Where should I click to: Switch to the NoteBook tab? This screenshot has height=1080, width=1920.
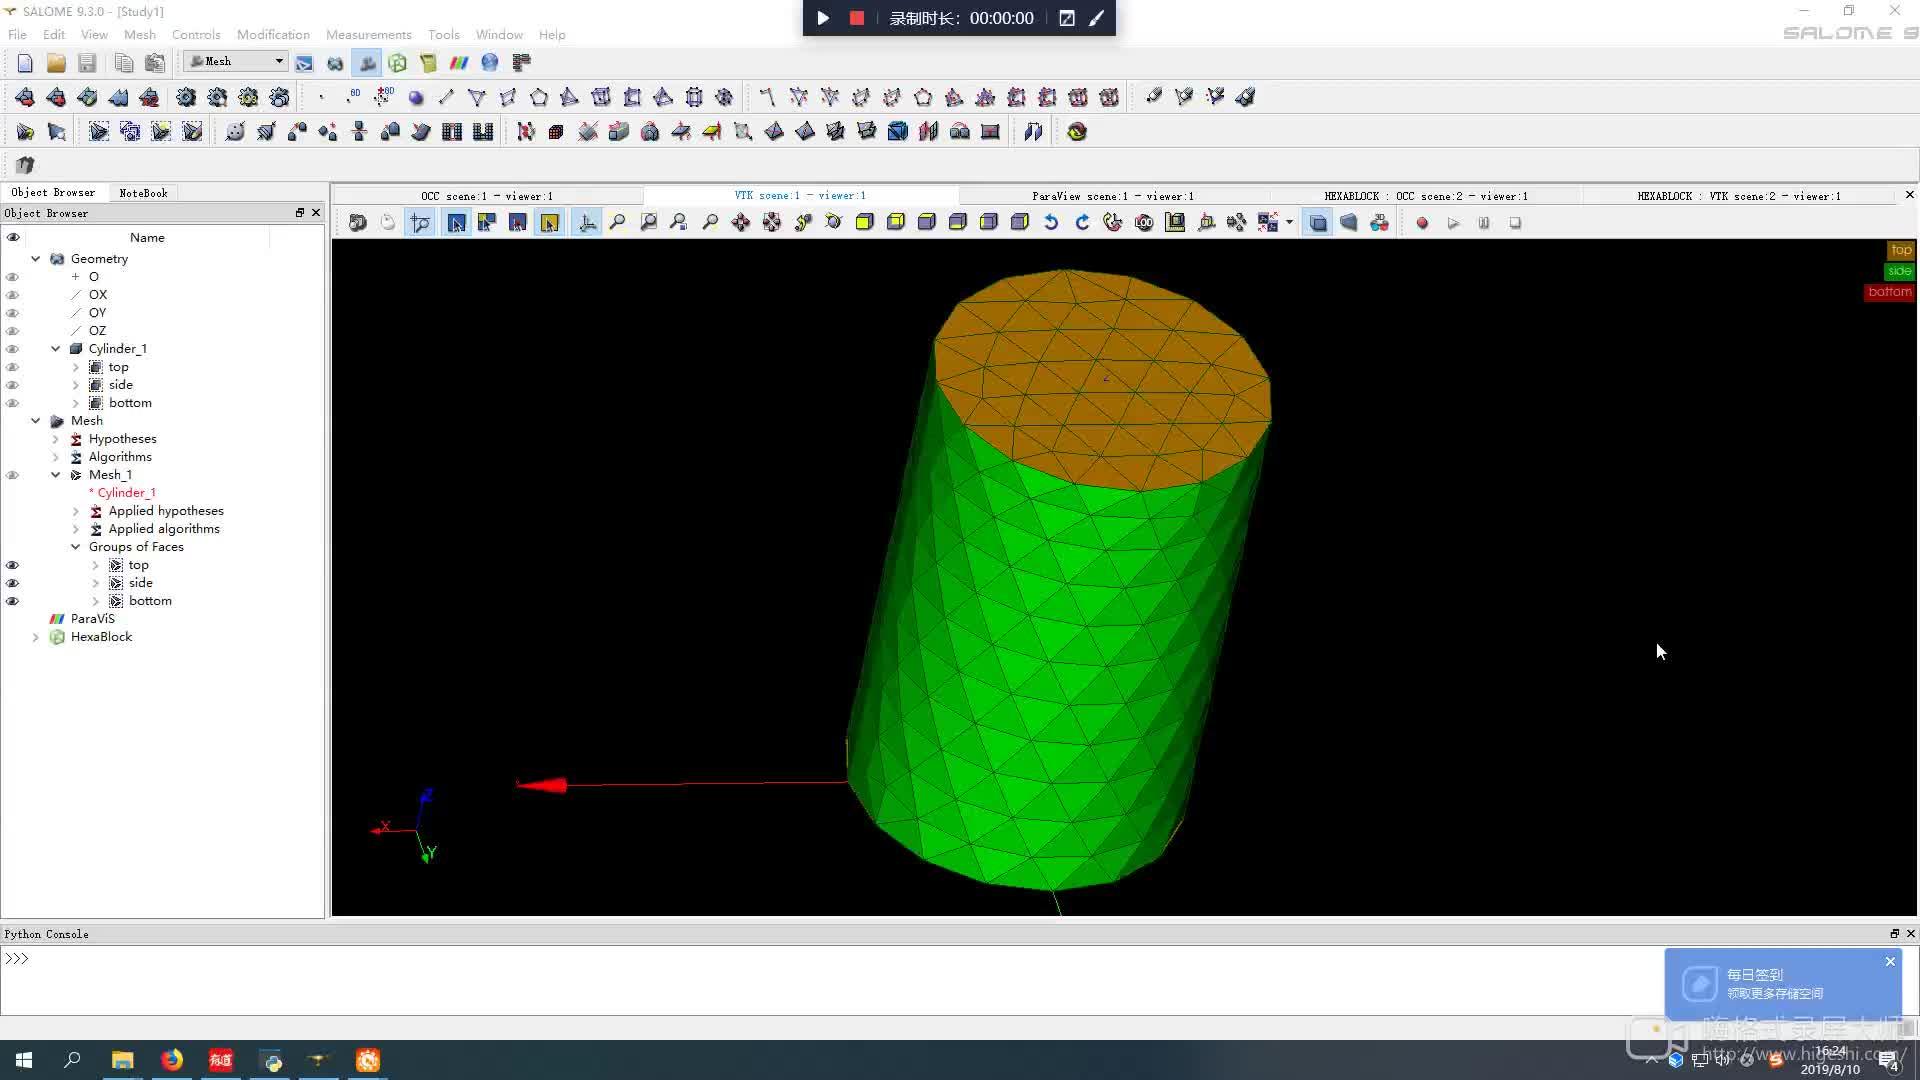tap(143, 193)
